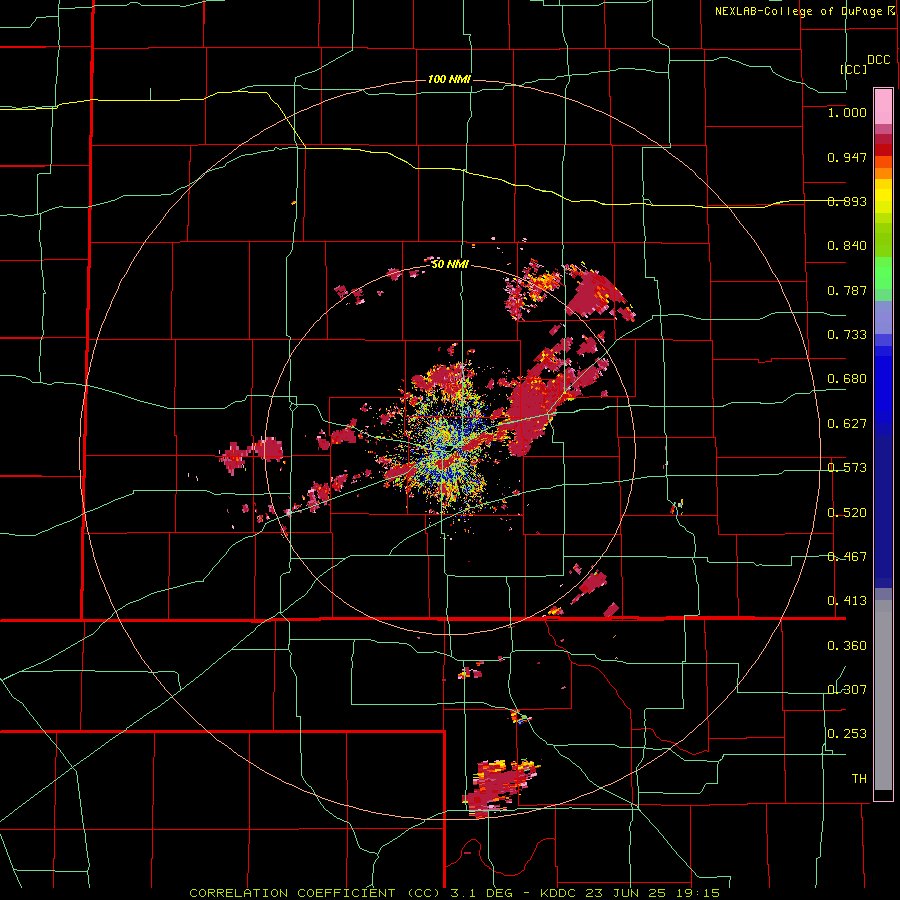Click the 0.627 scale value
Viewport: 900px width, 900px height.
click(847, 424)
